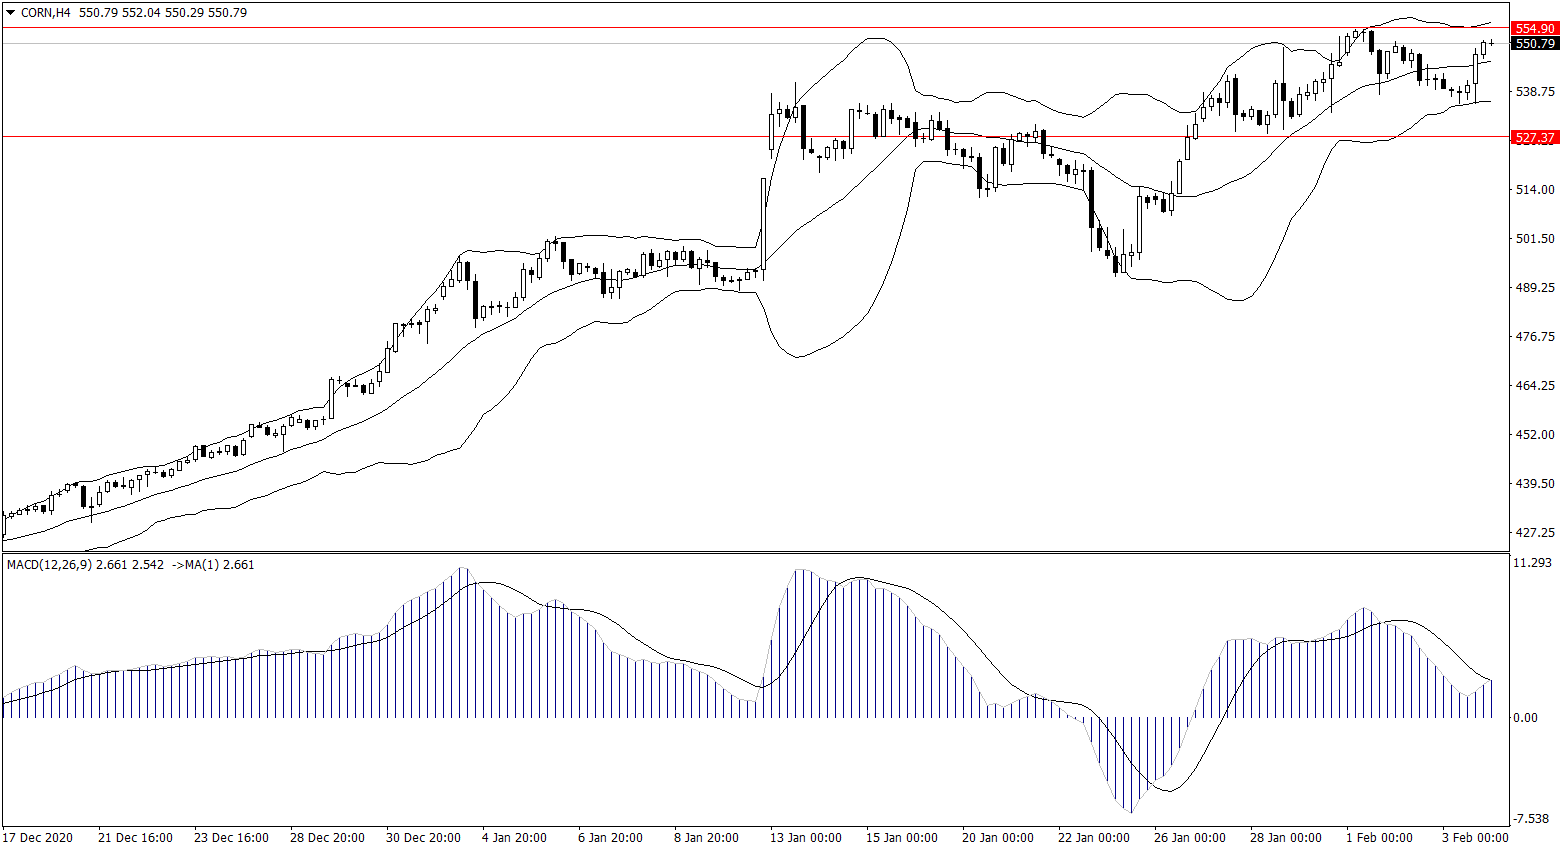Click the 11.293 value on MACD scale

pos(1531,563)
